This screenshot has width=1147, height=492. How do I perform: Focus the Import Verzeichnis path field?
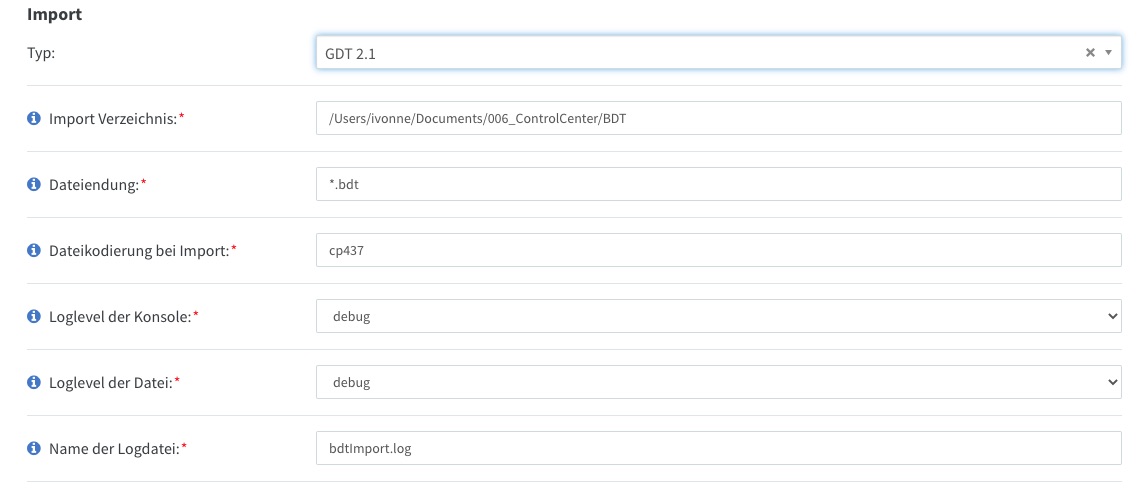tap(718, 118)
